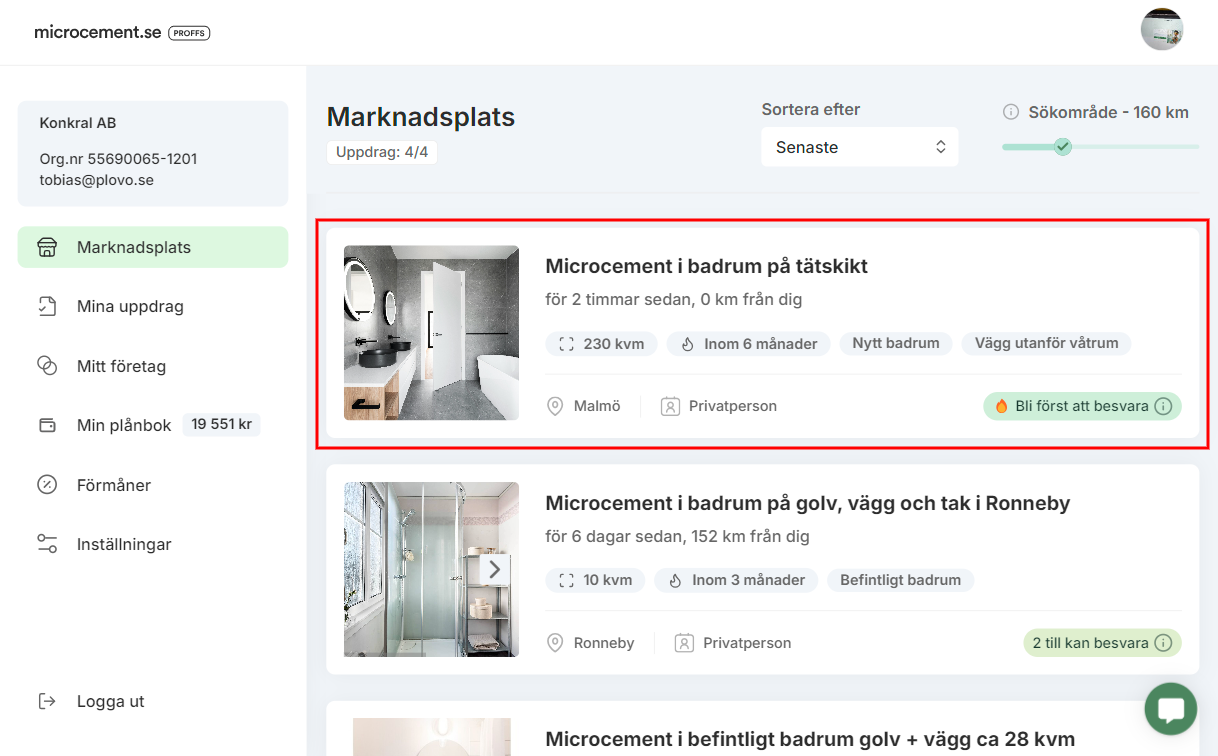Open Marknadsplats in the sidebar

point(153,247)
